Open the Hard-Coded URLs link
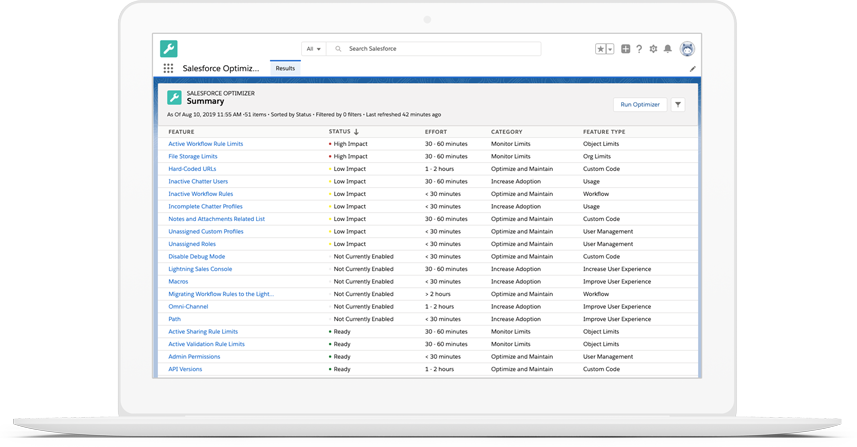Screen dimensions: 857x447 tap(192, 169)
